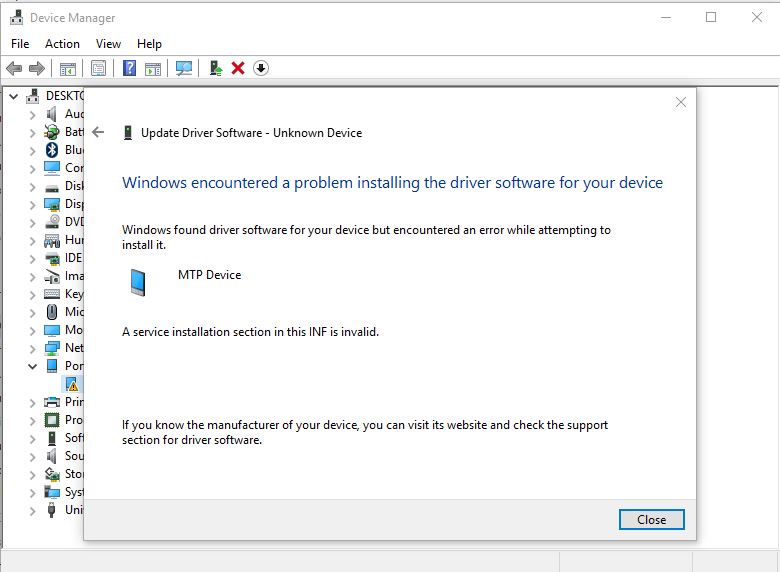Screen dimensions: 780x572
Task: Click the Close button in dialog
Action: coord(651,519)
